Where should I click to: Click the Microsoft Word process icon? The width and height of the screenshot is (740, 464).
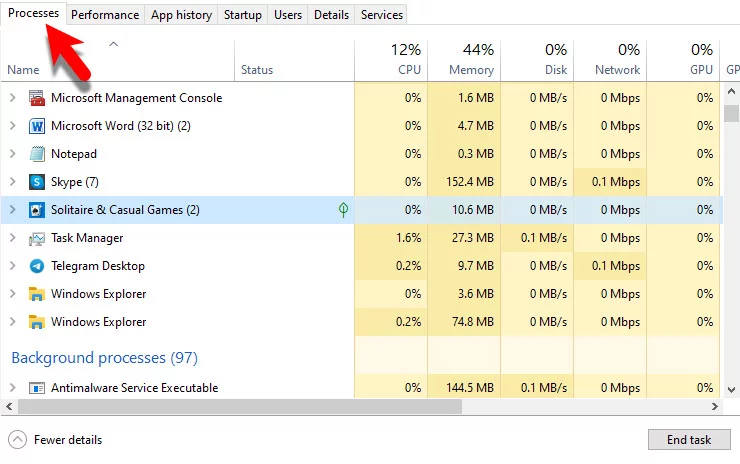[x=37, y=126]
